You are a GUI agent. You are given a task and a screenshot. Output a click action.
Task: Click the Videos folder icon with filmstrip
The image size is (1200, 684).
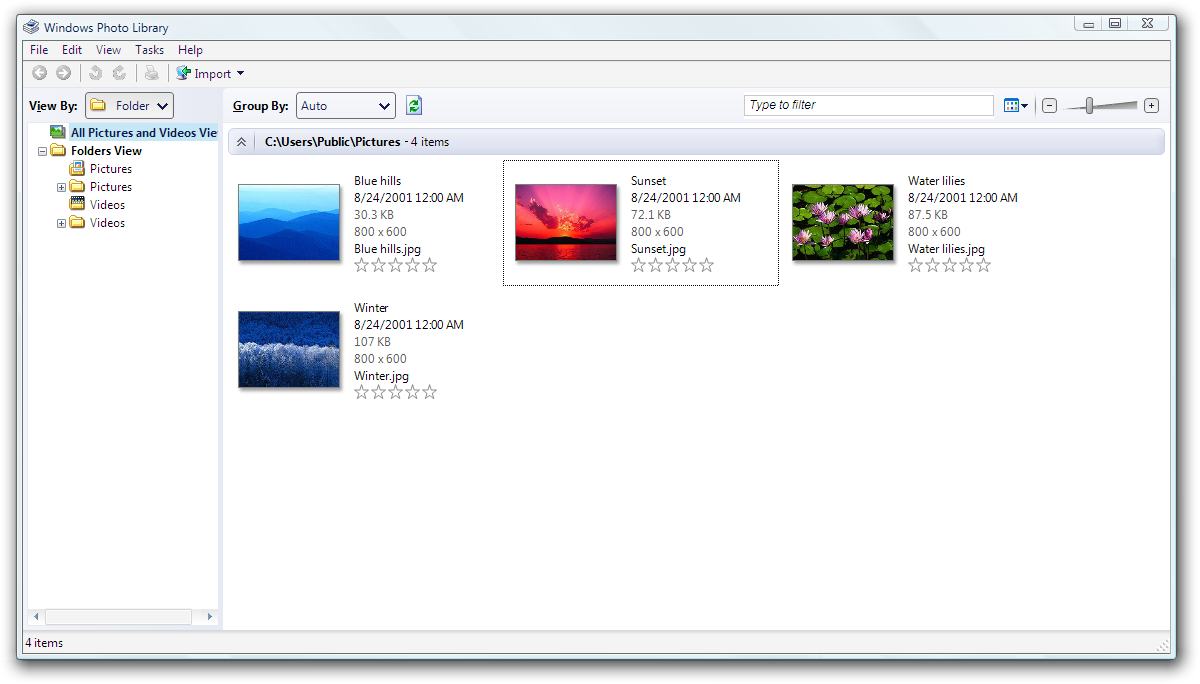tap(77, 204)
